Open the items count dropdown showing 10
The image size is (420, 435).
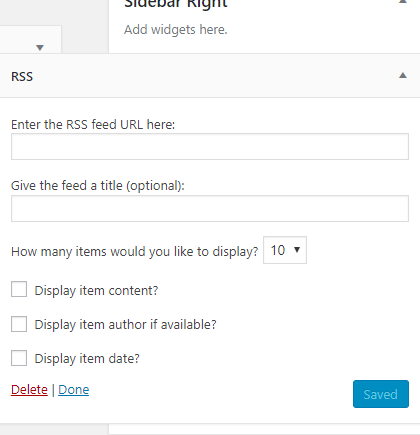point(285,250)
